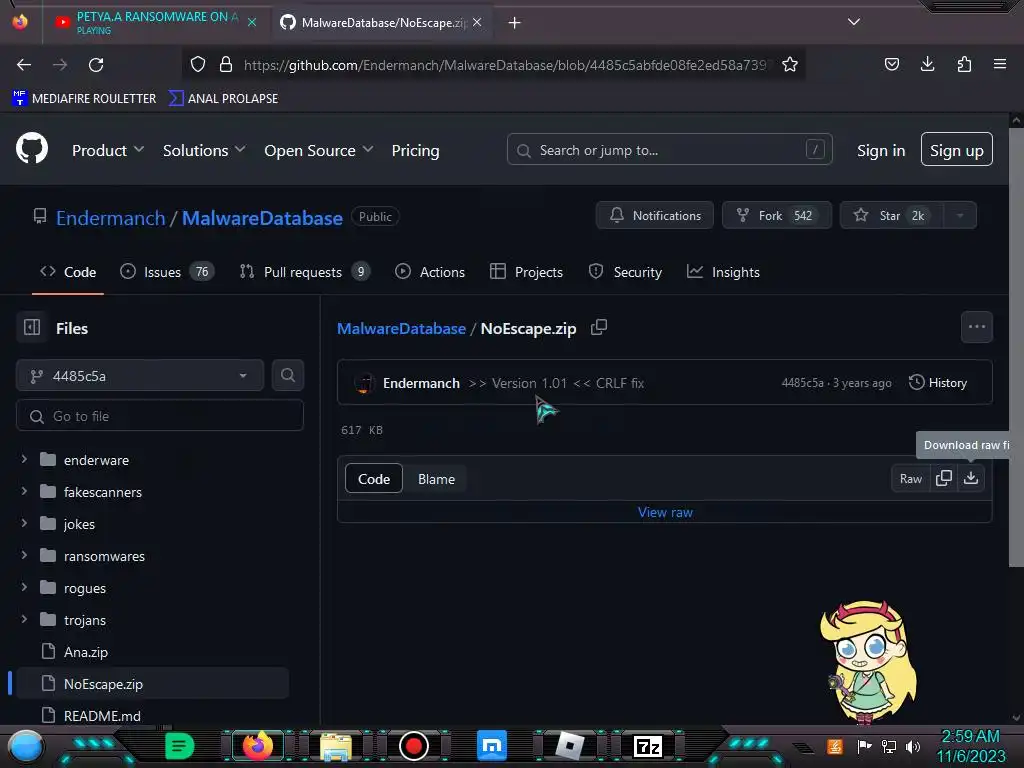Click volume speaker icon in system tray
The width and height of the screenshot is (1024, 768).
(914, 746)
